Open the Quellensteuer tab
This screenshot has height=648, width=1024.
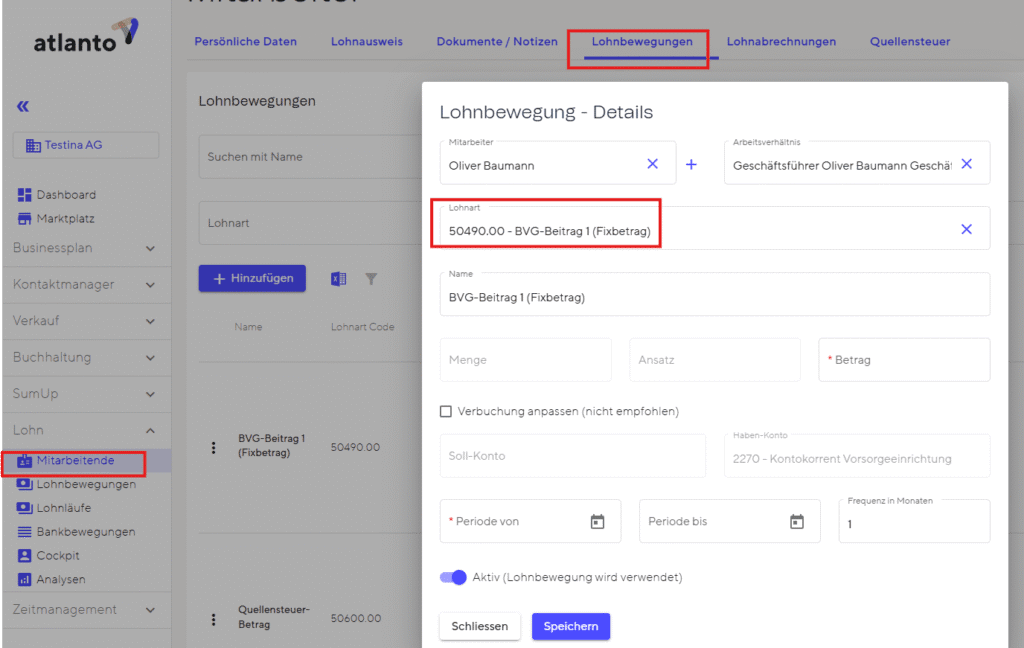(x=910, y=42)
